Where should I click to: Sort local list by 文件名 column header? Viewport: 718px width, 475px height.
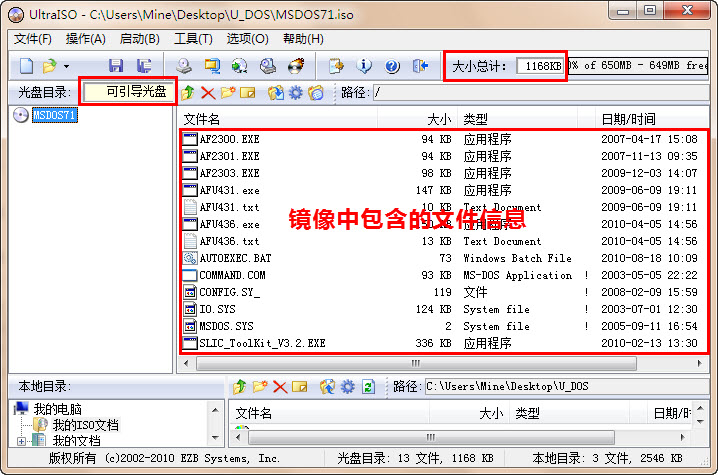pos(329,414)
